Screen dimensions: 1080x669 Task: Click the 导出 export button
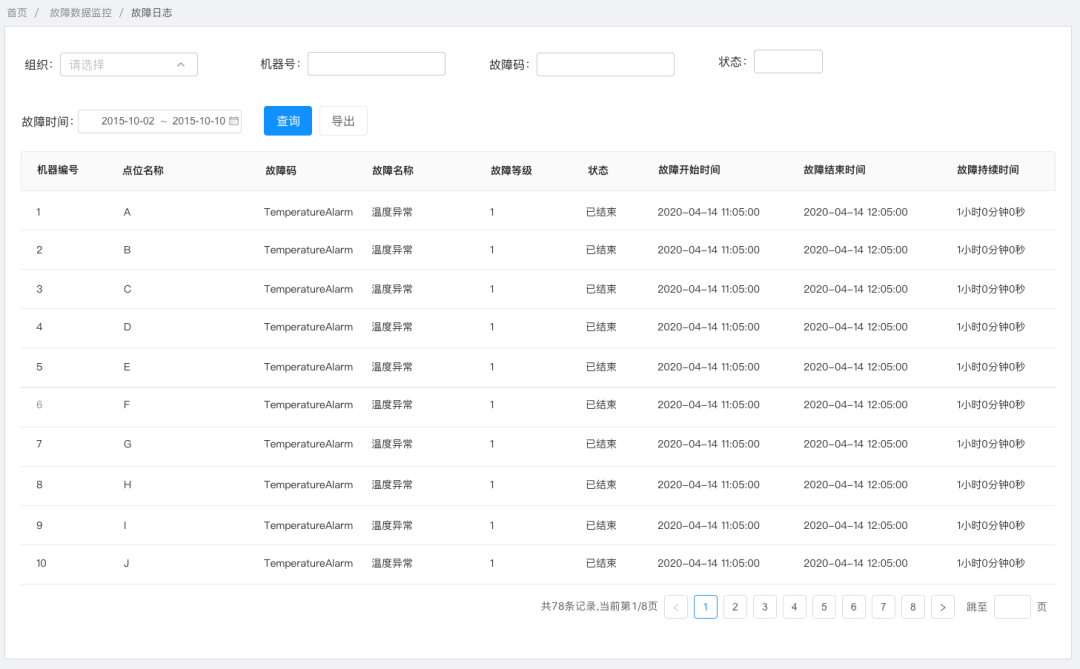pyautogui.click(x=343, y=120)
